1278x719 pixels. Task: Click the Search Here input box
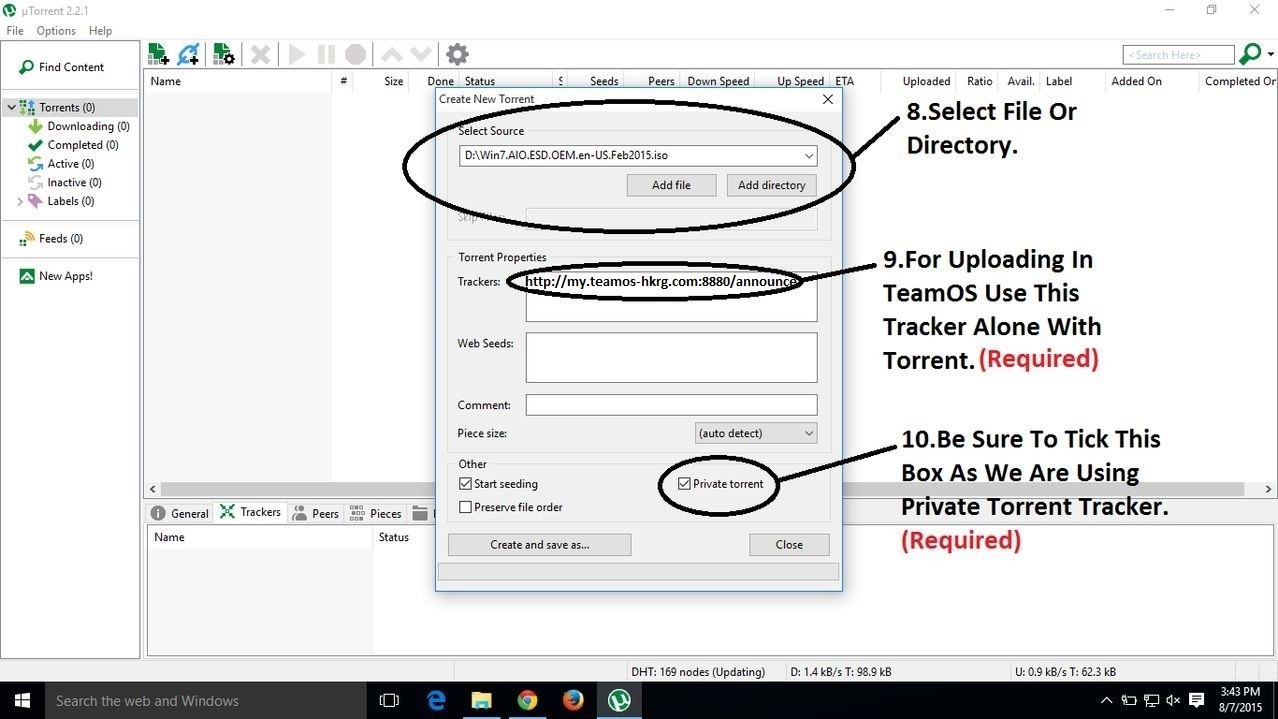coord(1178,55)
